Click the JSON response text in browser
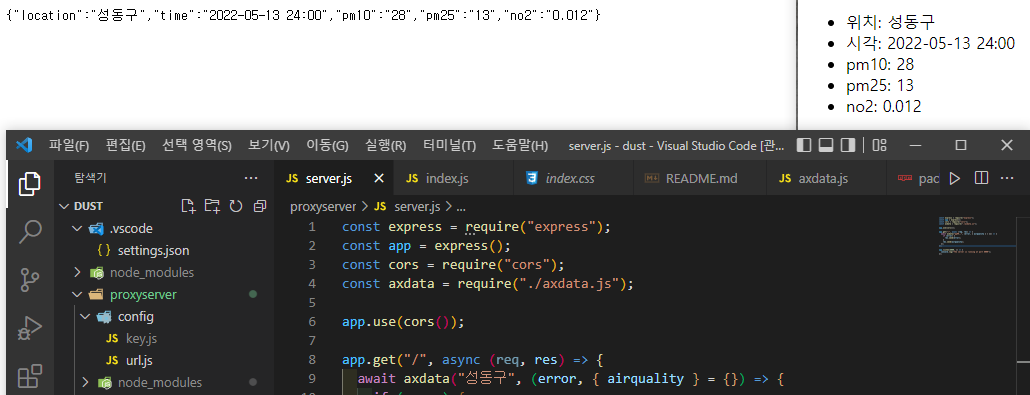Image resolution: width=1030 pixels, height=395 pixels. tap(303, 16)
